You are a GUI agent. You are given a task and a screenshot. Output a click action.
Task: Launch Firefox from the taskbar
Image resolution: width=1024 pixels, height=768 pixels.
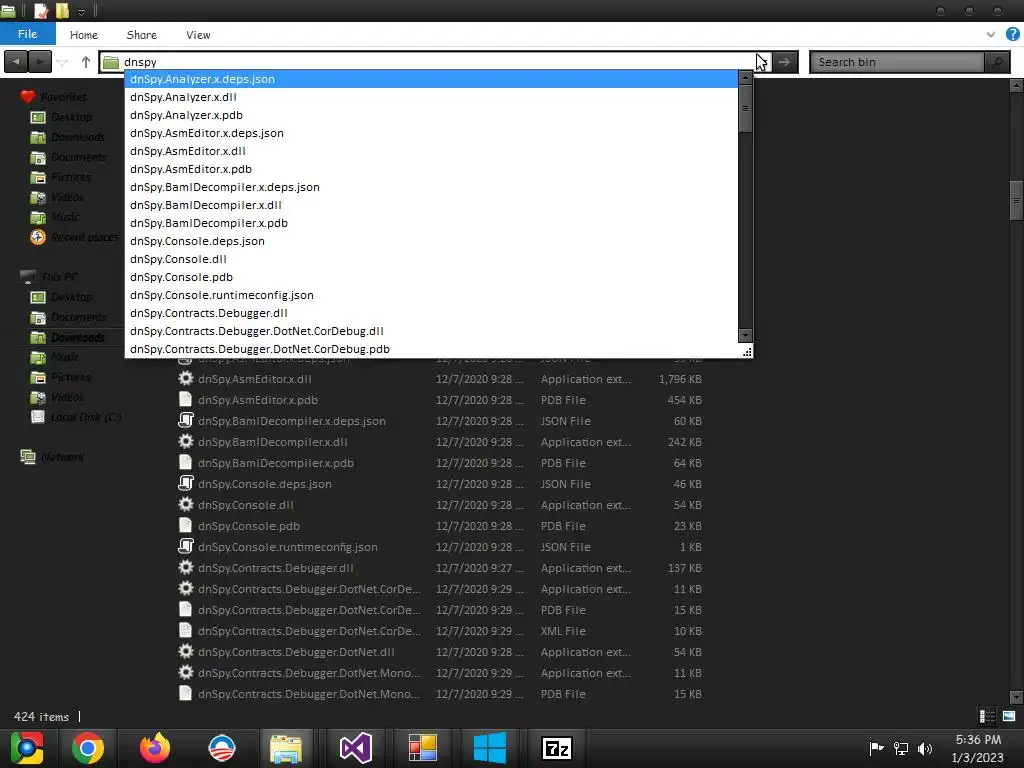[155, 748]
